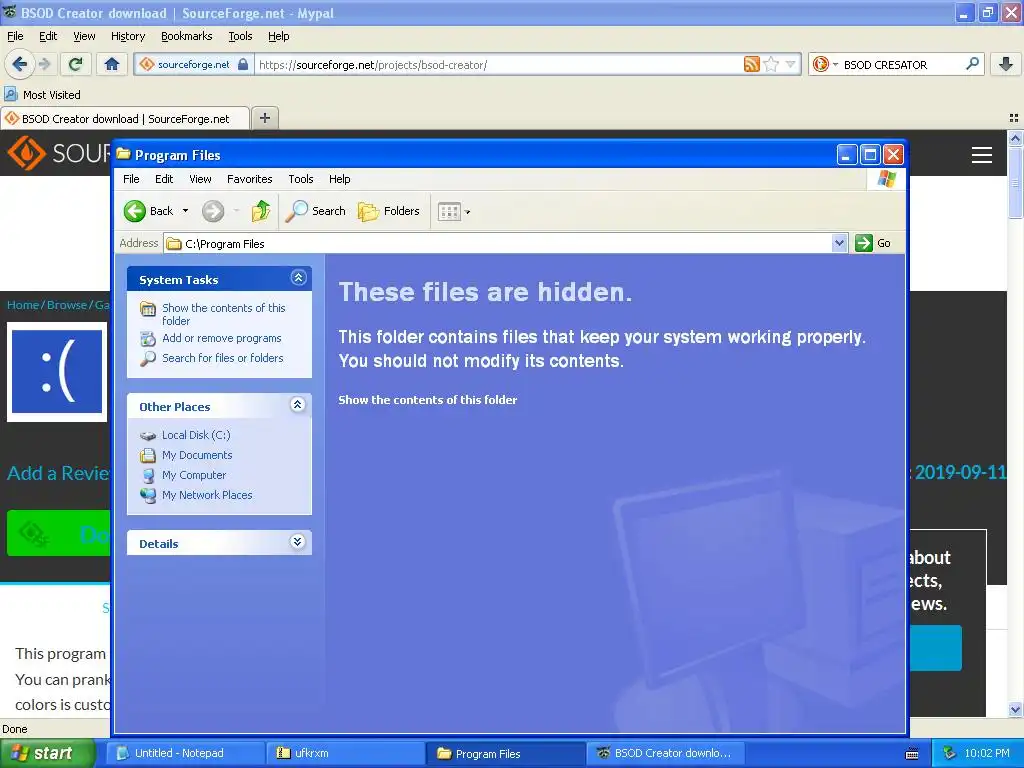1024x768 pixels.
Task: Click the magnifier search icon in the browser
Action: point(972,64)
